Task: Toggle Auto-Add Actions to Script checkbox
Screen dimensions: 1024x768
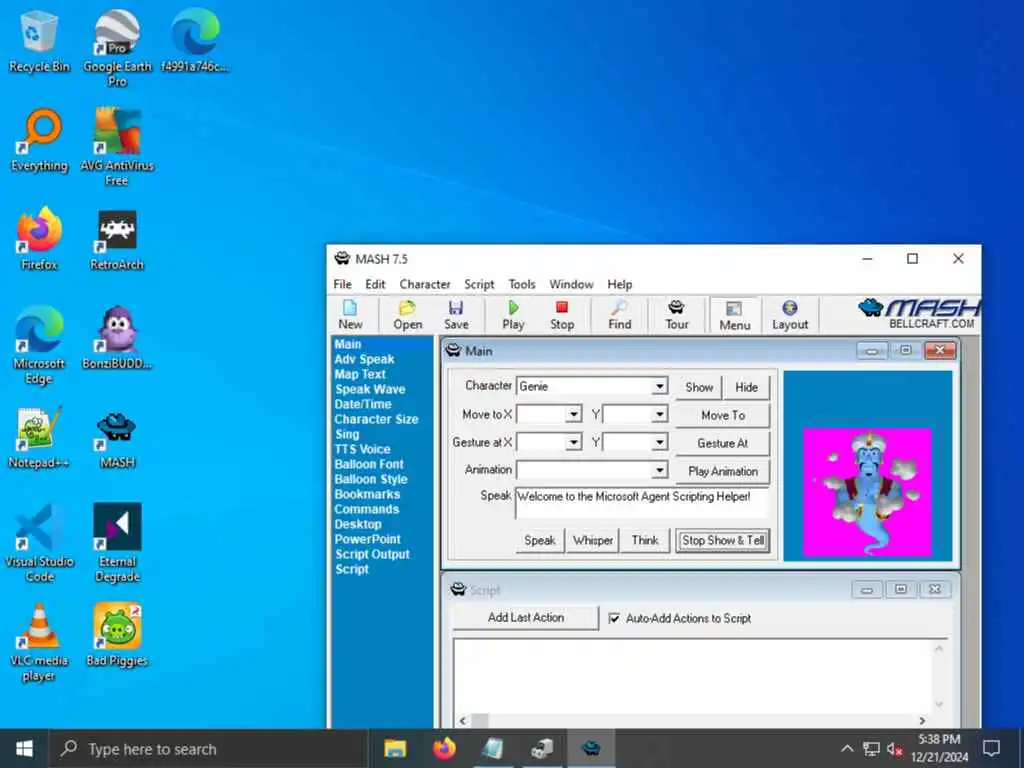Action: 614,618
